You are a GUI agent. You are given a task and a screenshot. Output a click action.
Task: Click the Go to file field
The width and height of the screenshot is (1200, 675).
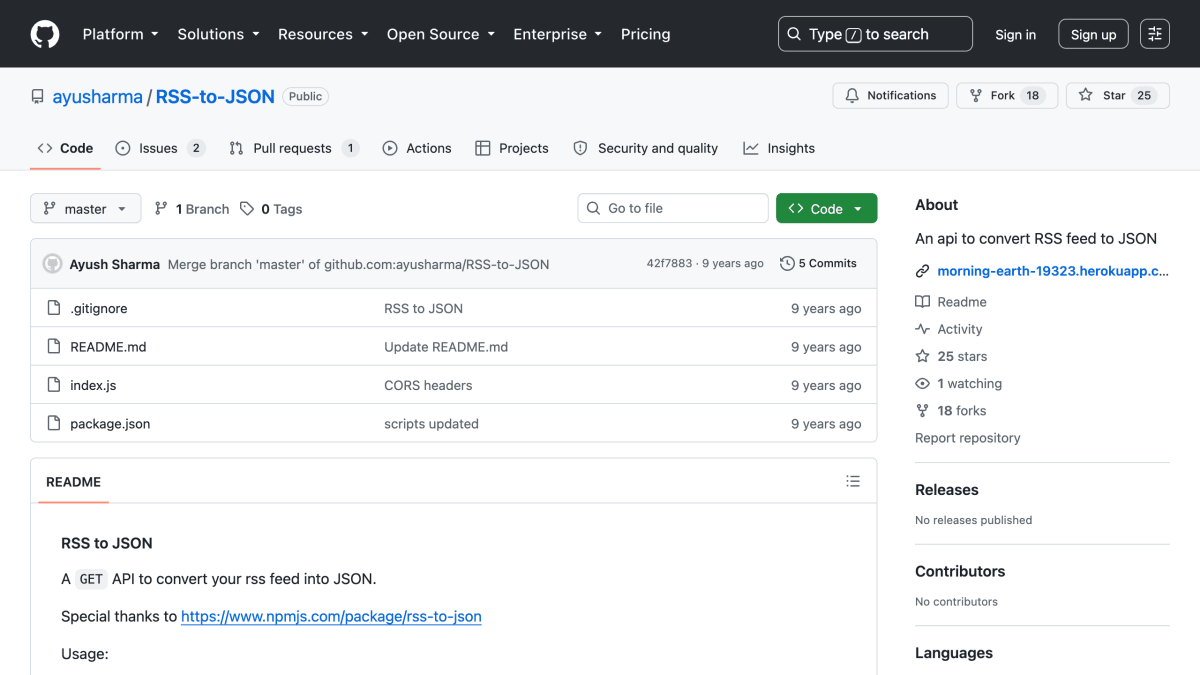(x=673, y=208)
